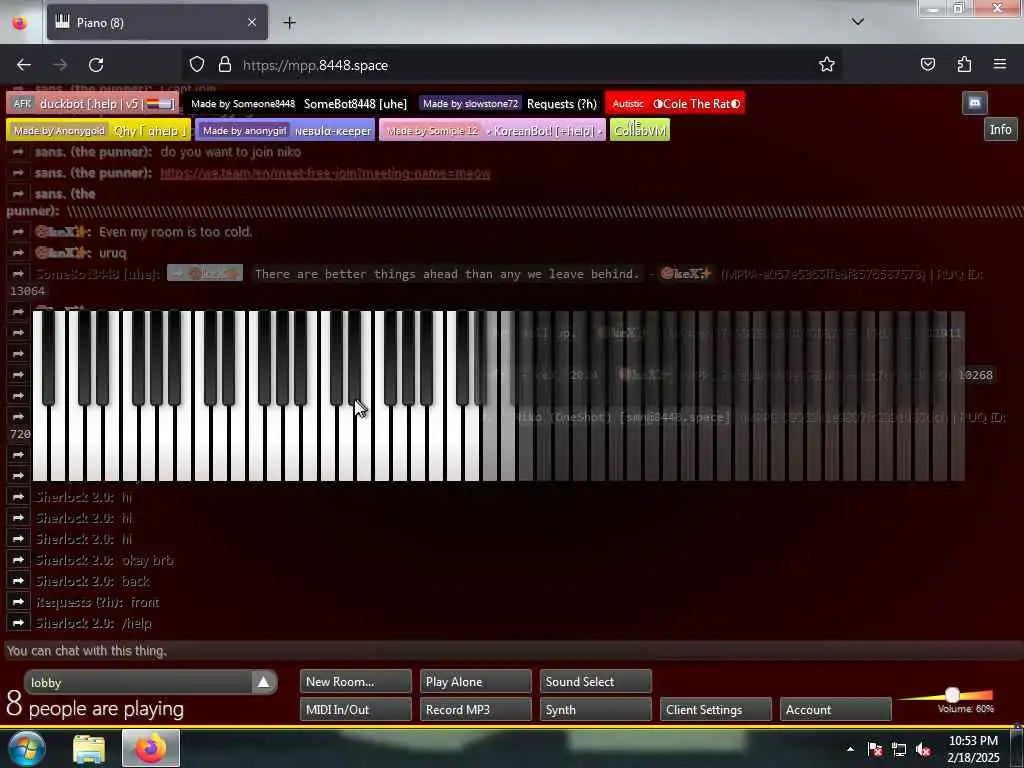
Task: Bookmark this page with star icon
Action: [x=827, y=65]
